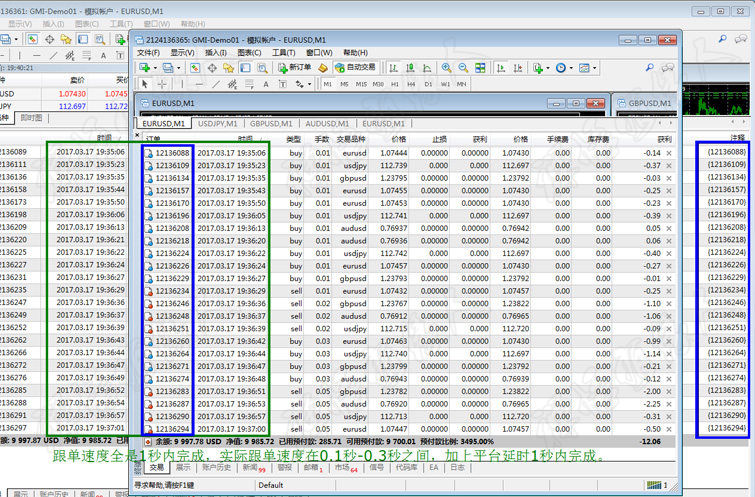Click the GBPUSD,M1 chart window title

tap(649, 103)
